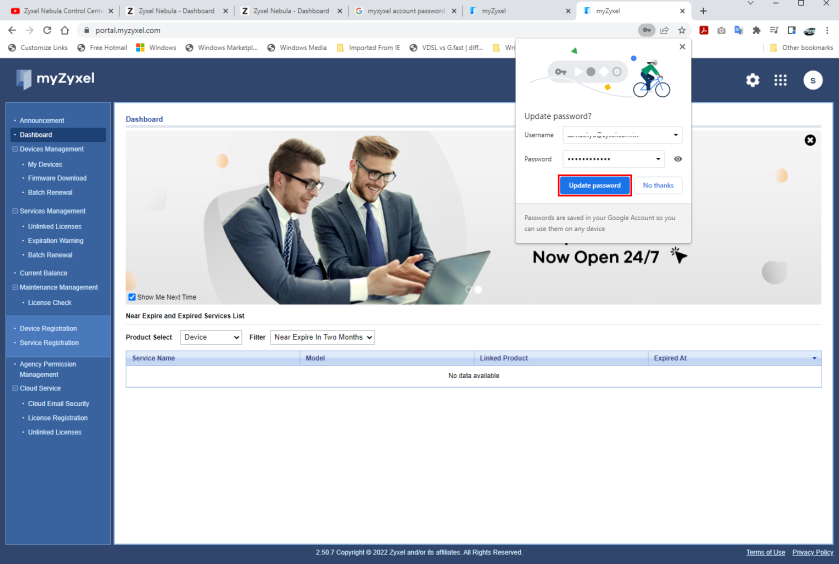The height and width of the screenshot is (564, 839).
Task: Click the key icon in address bar
Action: click(x=647, y=30)
